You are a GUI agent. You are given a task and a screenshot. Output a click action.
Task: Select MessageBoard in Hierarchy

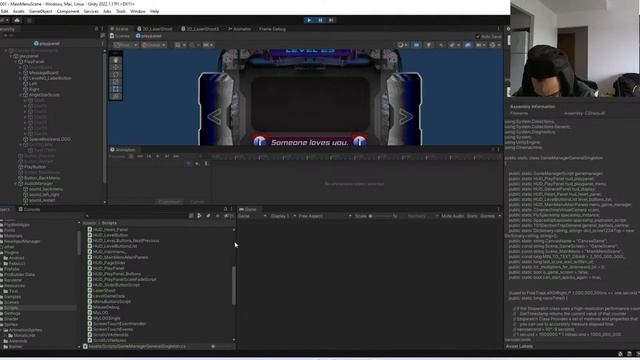coord(43,73)
